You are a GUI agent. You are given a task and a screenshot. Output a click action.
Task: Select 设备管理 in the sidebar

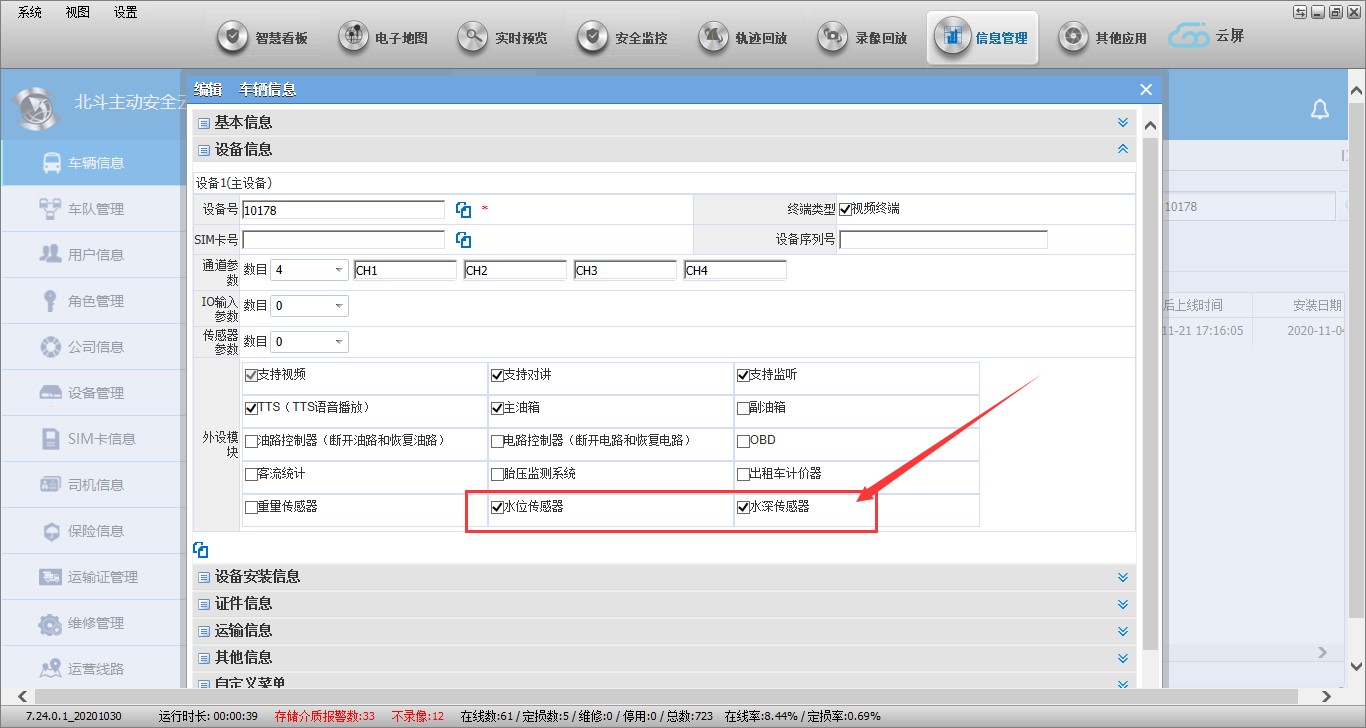tap(95, 393)
